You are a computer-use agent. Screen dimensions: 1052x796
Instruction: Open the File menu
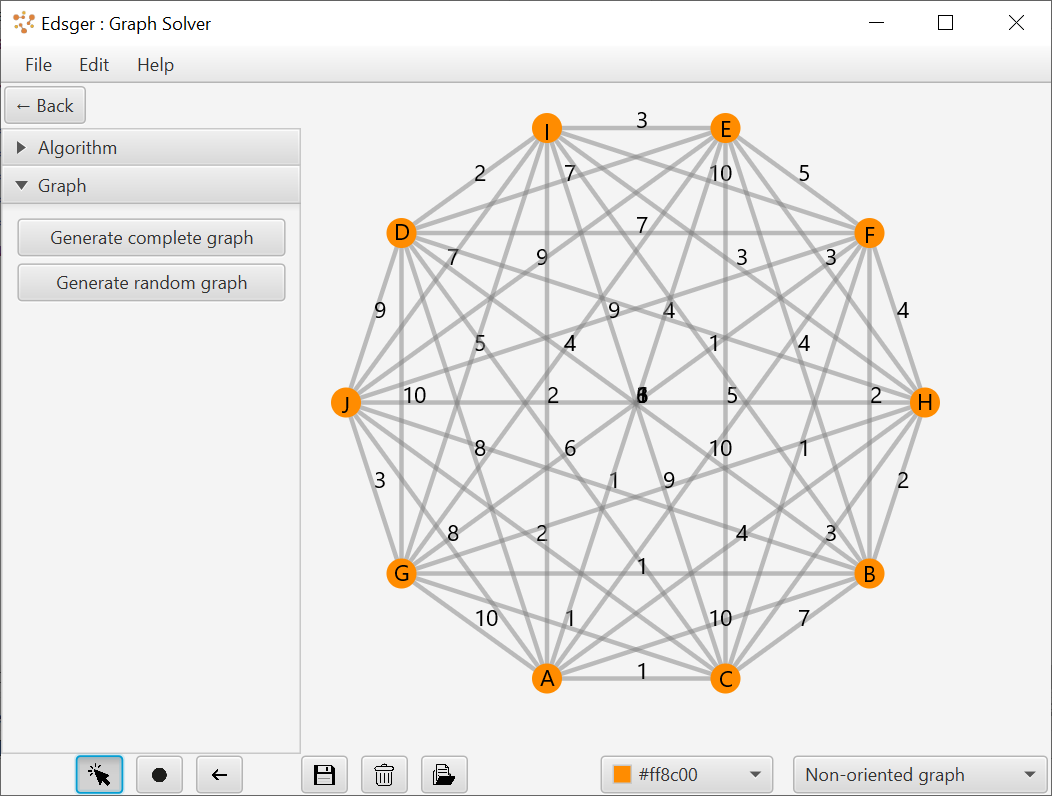38,64
